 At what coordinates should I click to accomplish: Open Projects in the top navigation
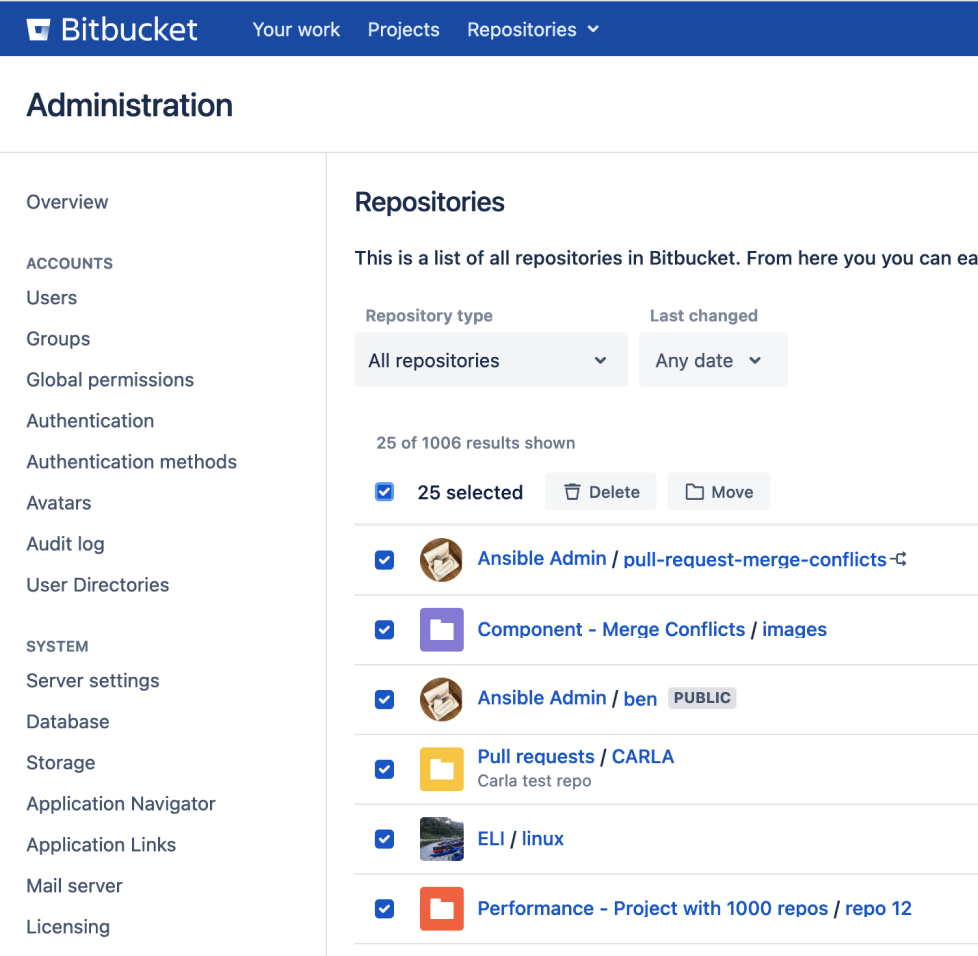(x=404, y=29)
